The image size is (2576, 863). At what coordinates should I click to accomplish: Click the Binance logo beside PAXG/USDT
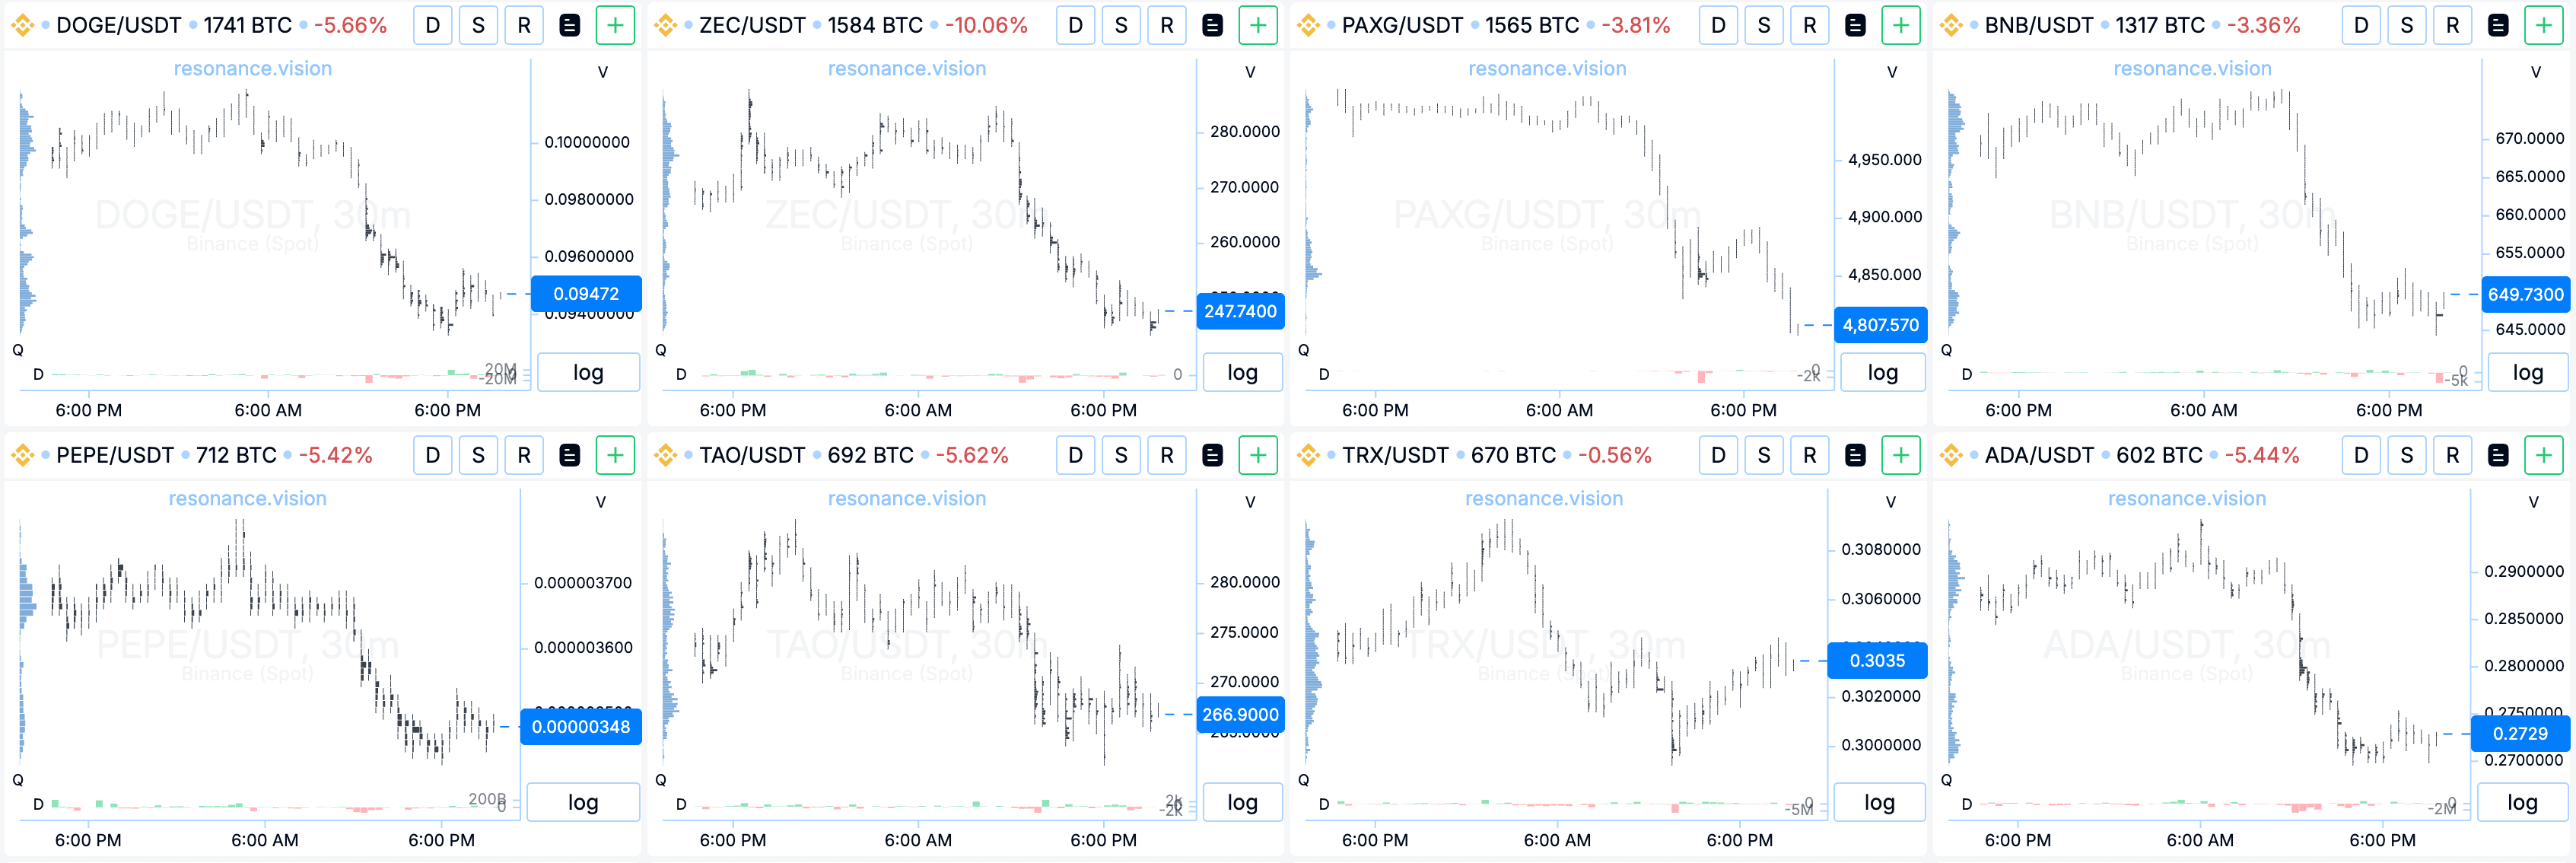(1307, 26)
